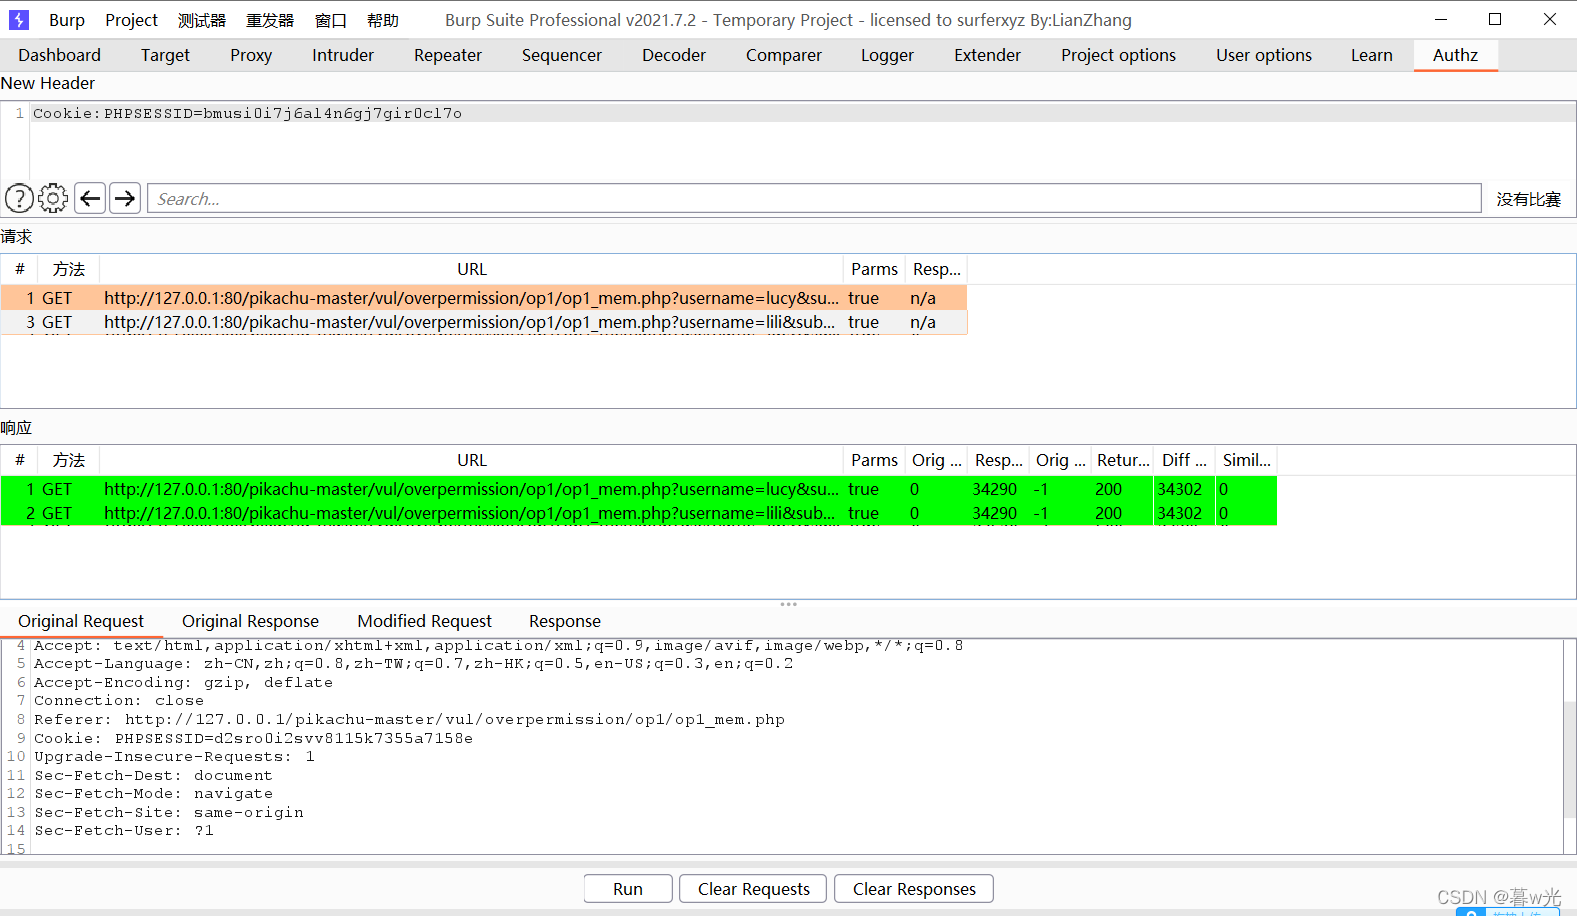Show the Original Response tab
Viewport: 1577px width, 916px height.
250,621
